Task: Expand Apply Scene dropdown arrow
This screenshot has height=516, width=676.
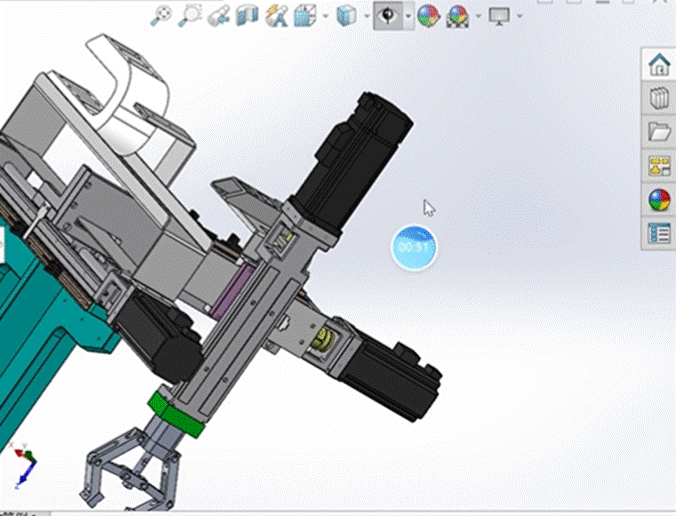Action: pos(479,16)
